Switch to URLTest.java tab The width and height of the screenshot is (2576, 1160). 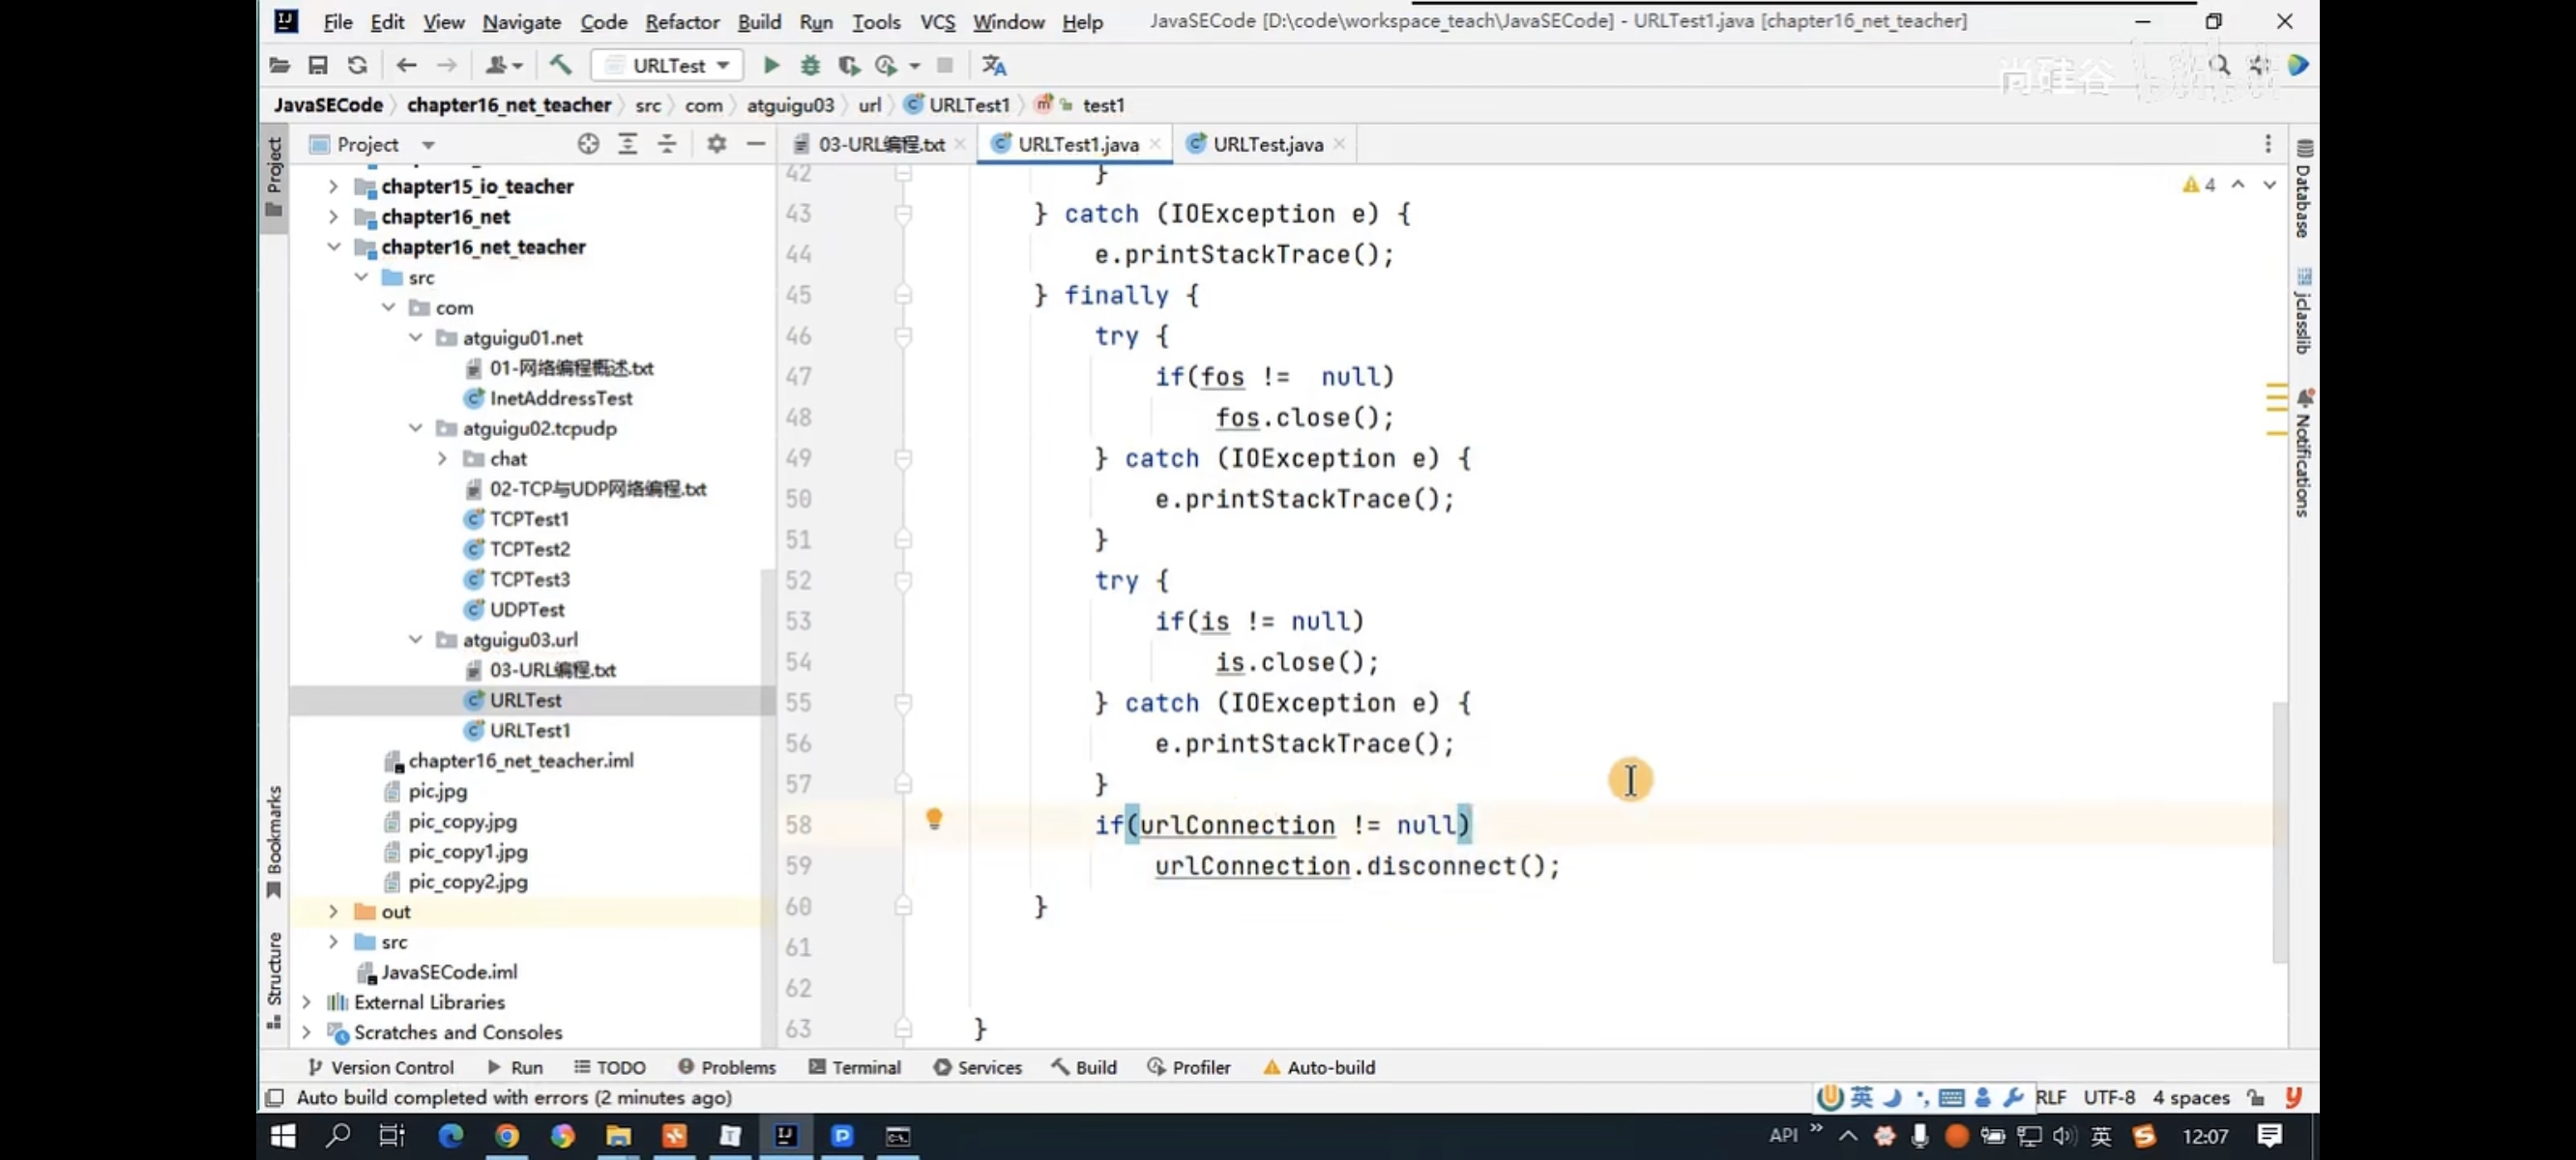coord(1266,145)
